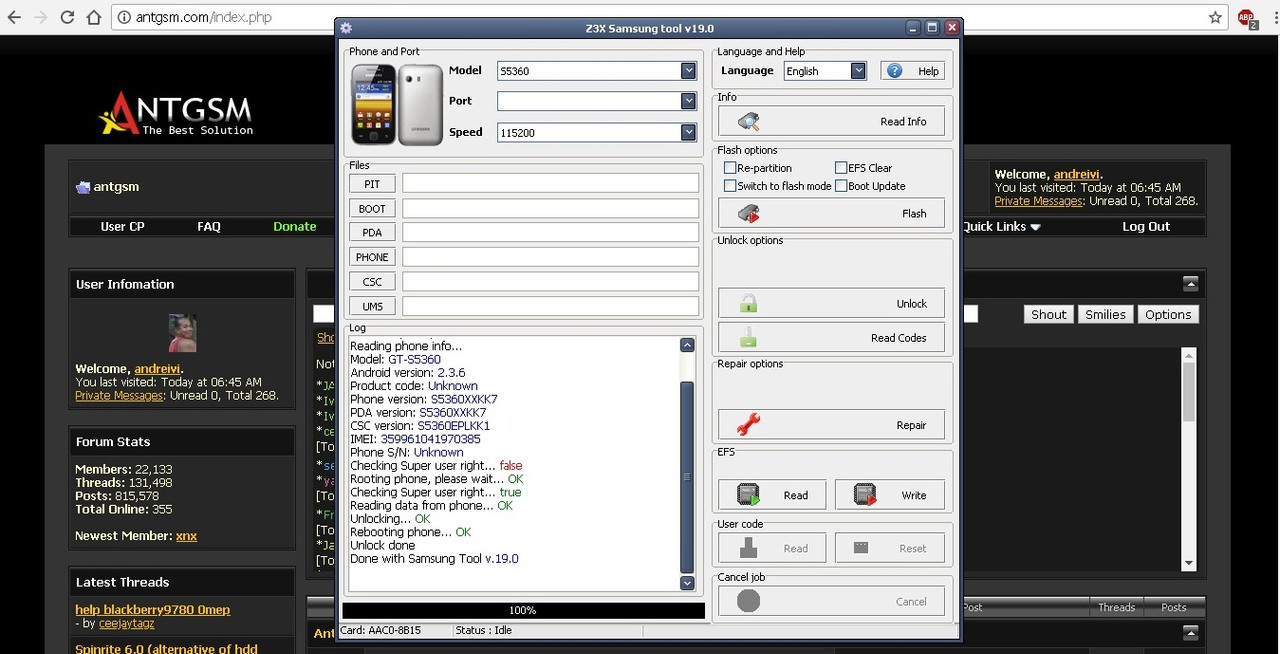1280x654 pixels.
Task: Click the Unlock padlock button
Action: (831, 304)
